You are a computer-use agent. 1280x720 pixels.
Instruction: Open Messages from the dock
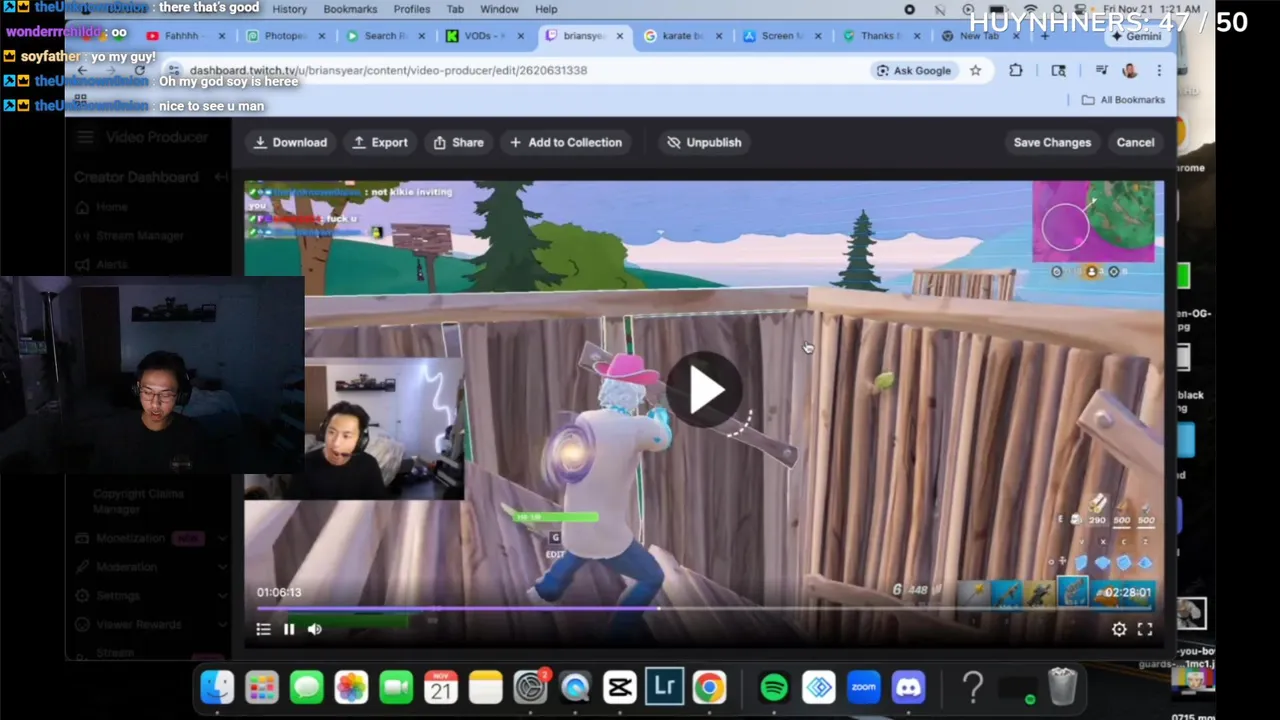[307, 687]
